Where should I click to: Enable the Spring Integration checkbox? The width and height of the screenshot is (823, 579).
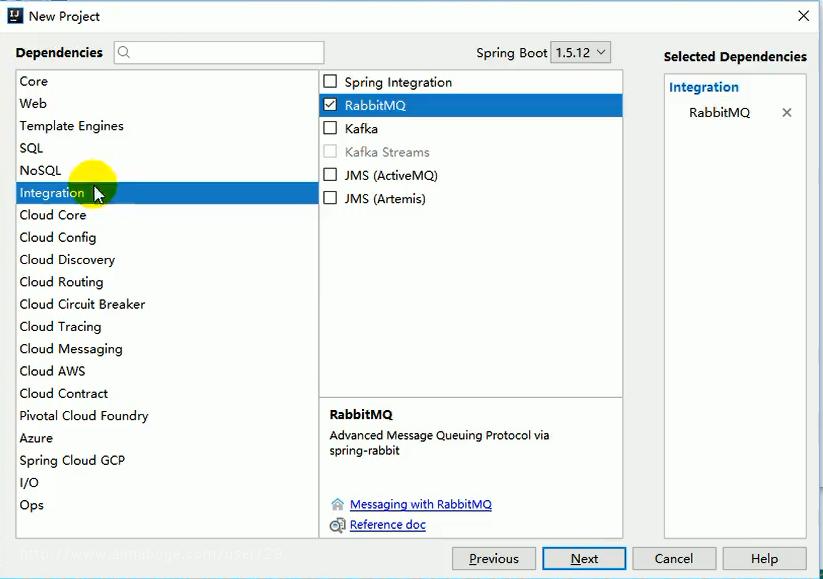330,81
